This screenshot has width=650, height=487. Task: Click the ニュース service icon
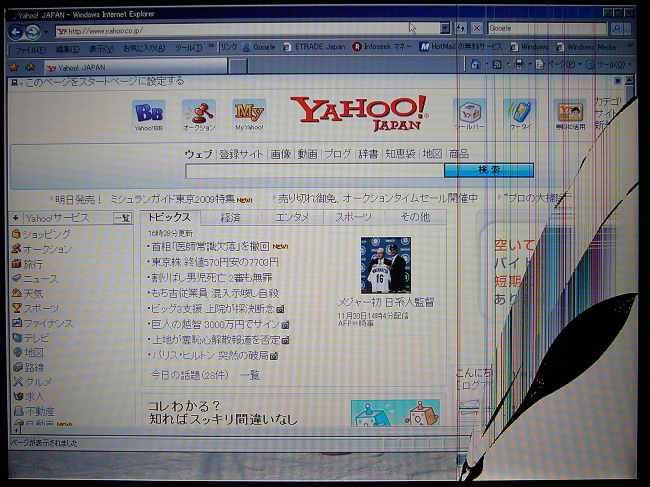point(16,279)
